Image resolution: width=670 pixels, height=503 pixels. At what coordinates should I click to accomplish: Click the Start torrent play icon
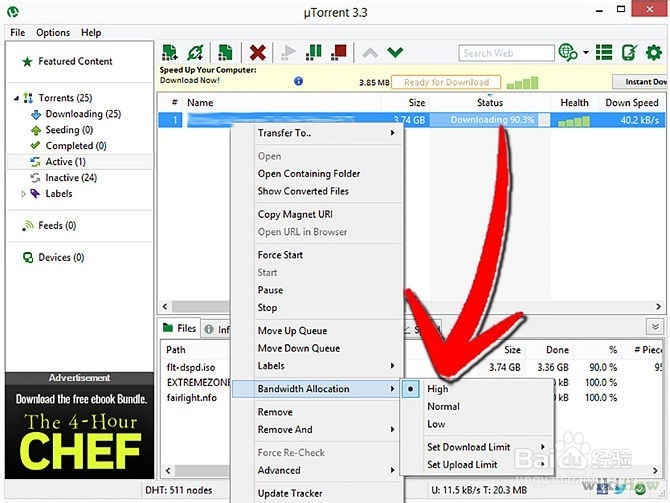(288, 53)
